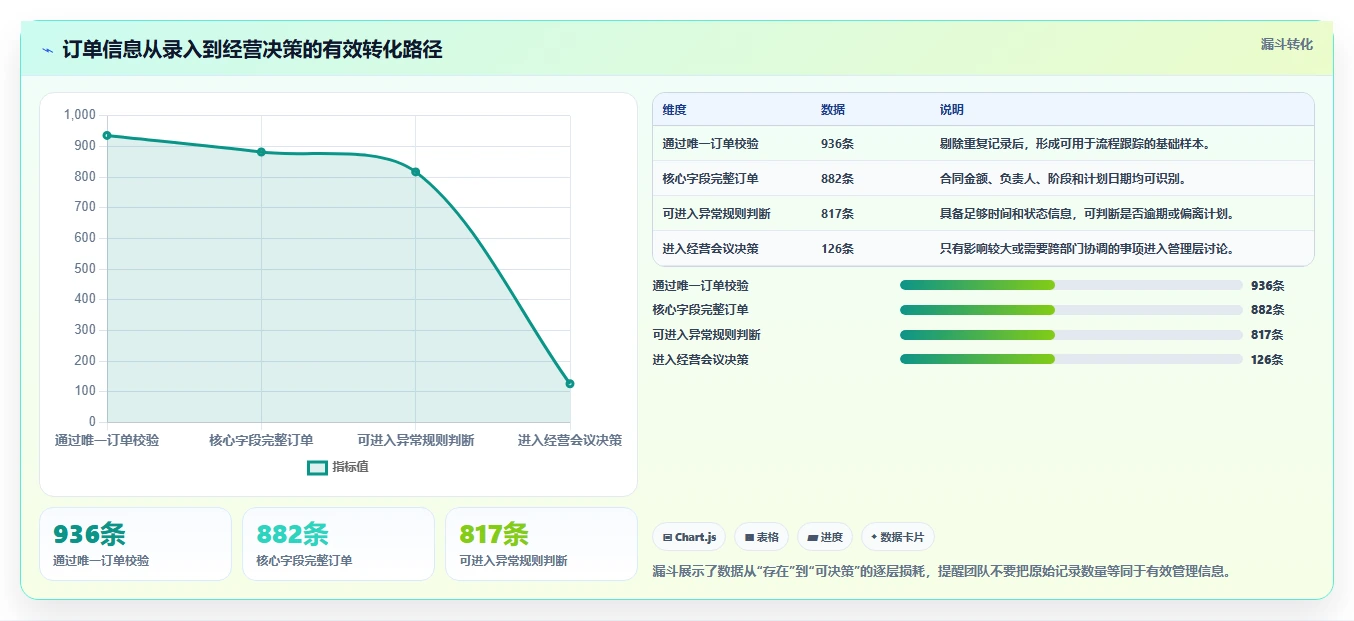Click the y-axis value 1,000
The height and width of the screenshot is (621, 1354).
(x=80, y=115)
